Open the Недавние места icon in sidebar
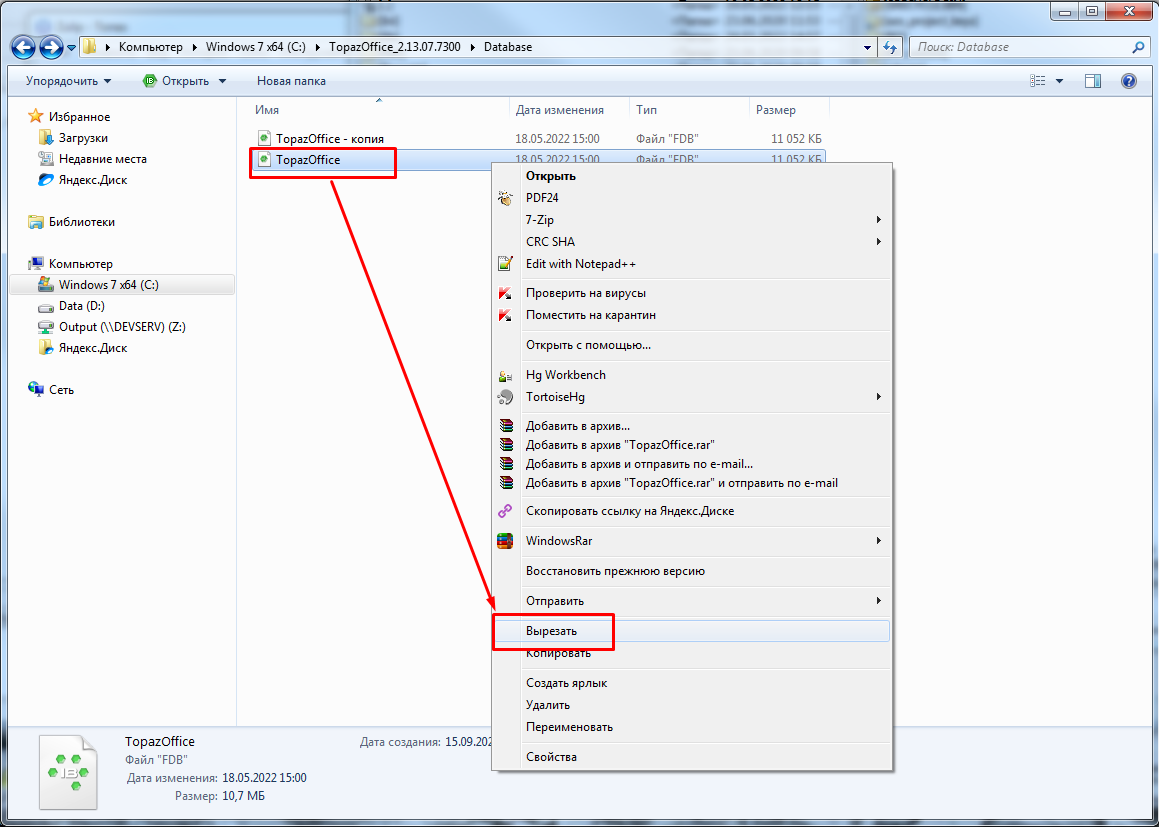Screen dimensions: 1159x827 click(46, 159)
